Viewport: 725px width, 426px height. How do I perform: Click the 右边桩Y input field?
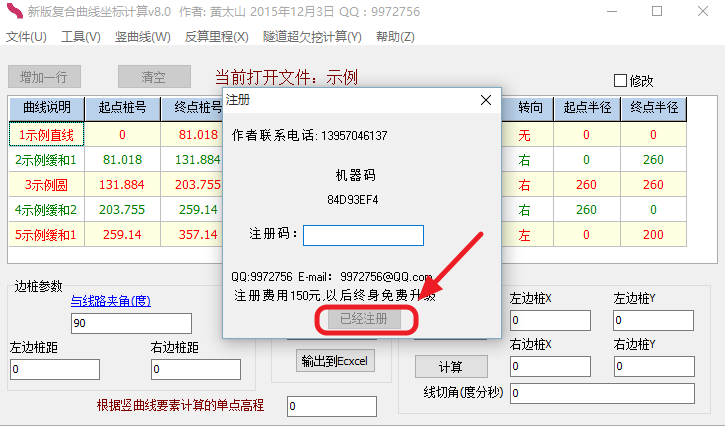coord(654,366)
